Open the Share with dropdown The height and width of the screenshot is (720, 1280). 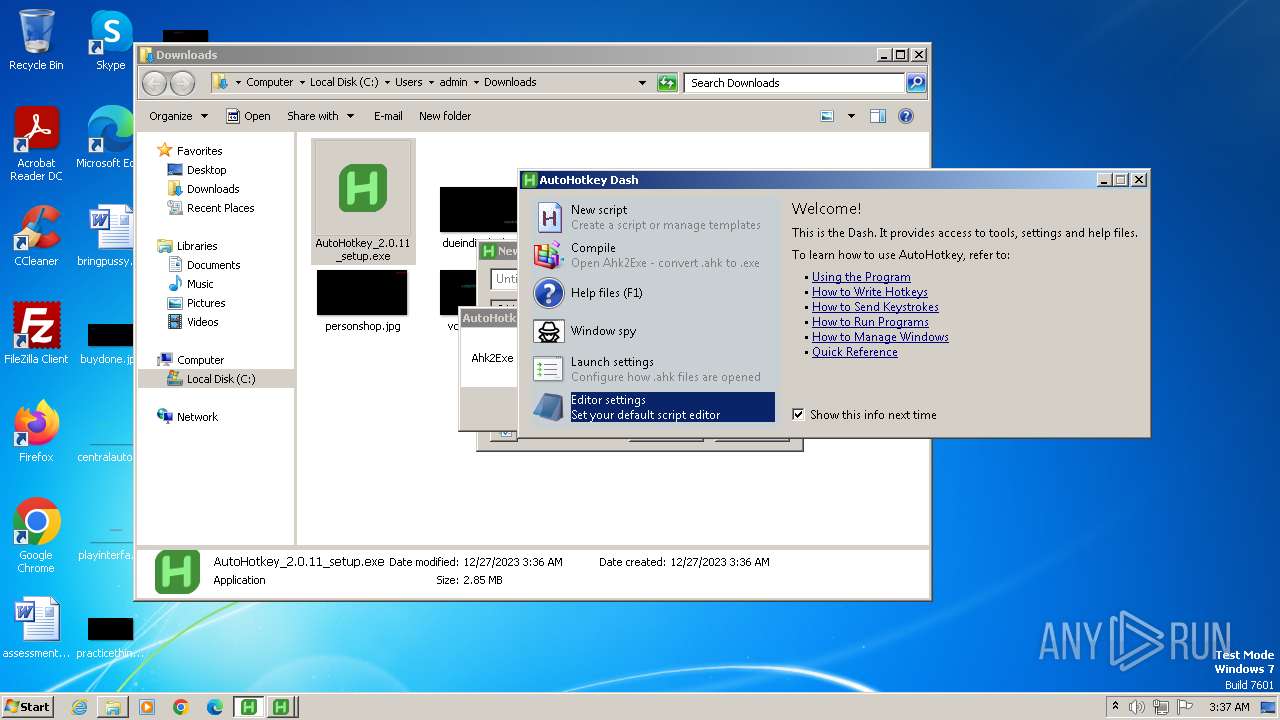tap(320, 116)
